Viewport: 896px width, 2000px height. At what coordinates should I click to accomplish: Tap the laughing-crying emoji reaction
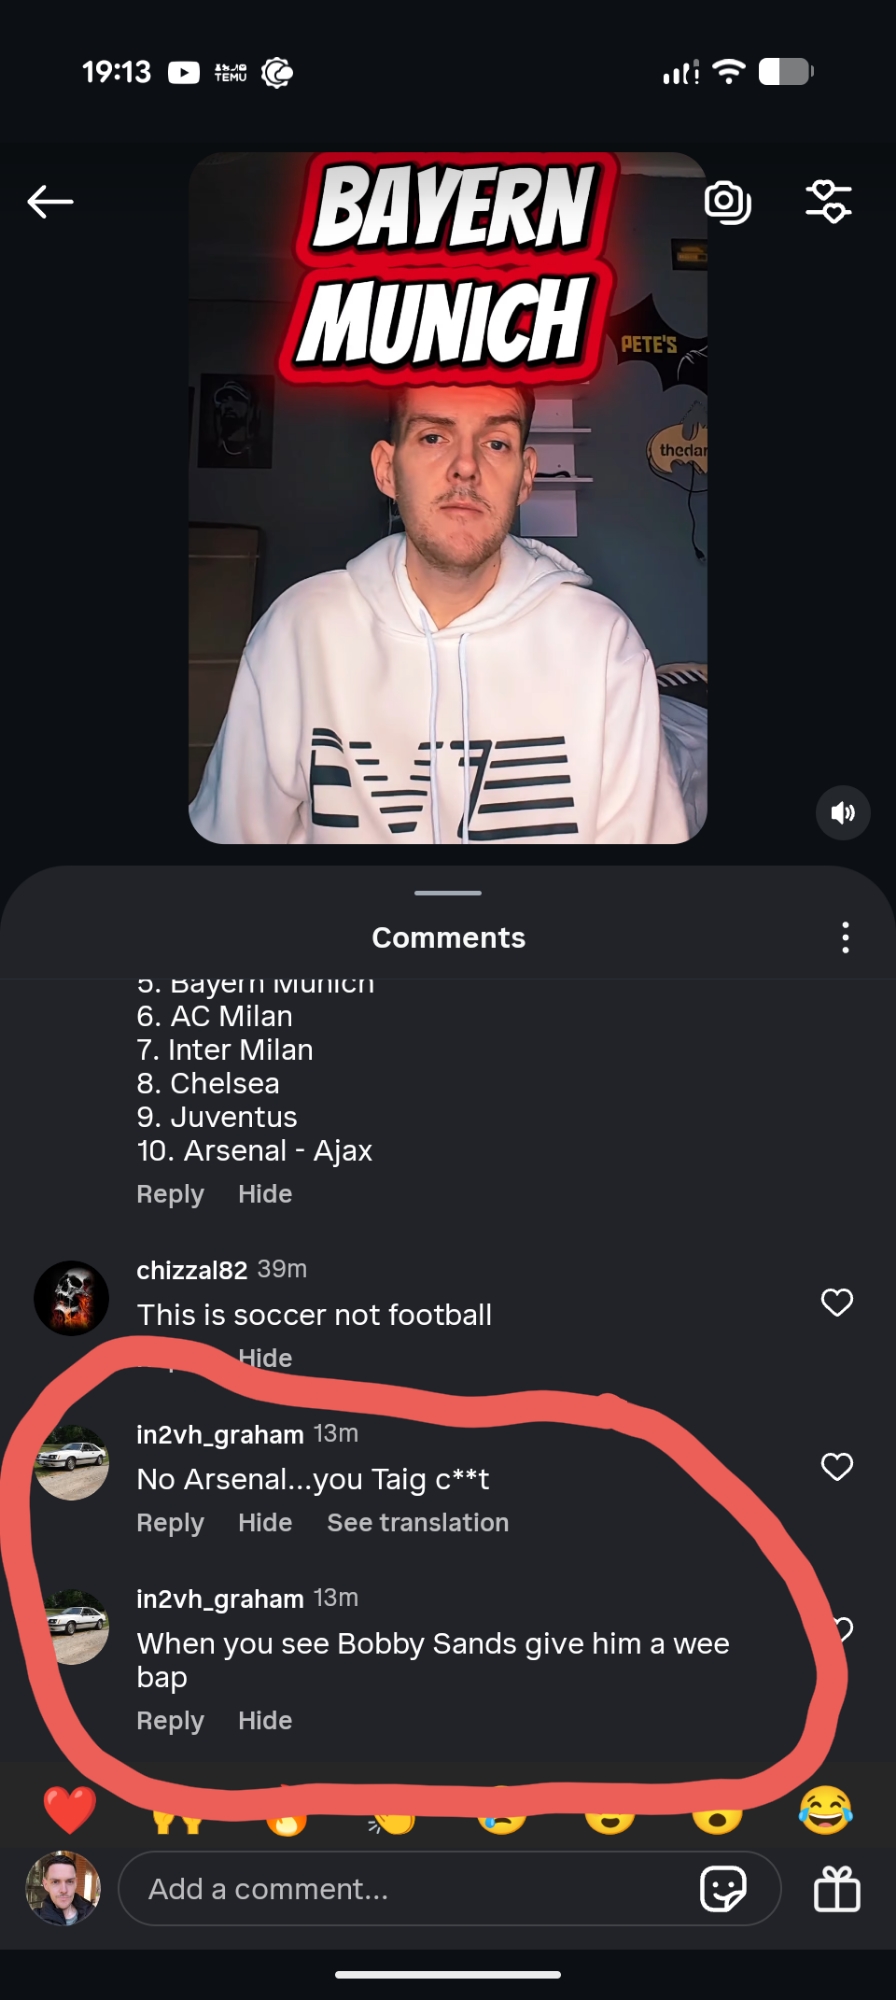[825, 1810]
